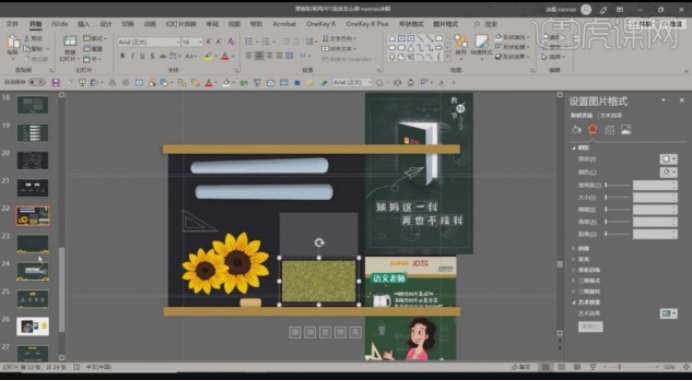Image resolution: width=692 pixels, height=381 pixels.
Task: Open the Shape Outline dropdown
Action: pos(512,47)
